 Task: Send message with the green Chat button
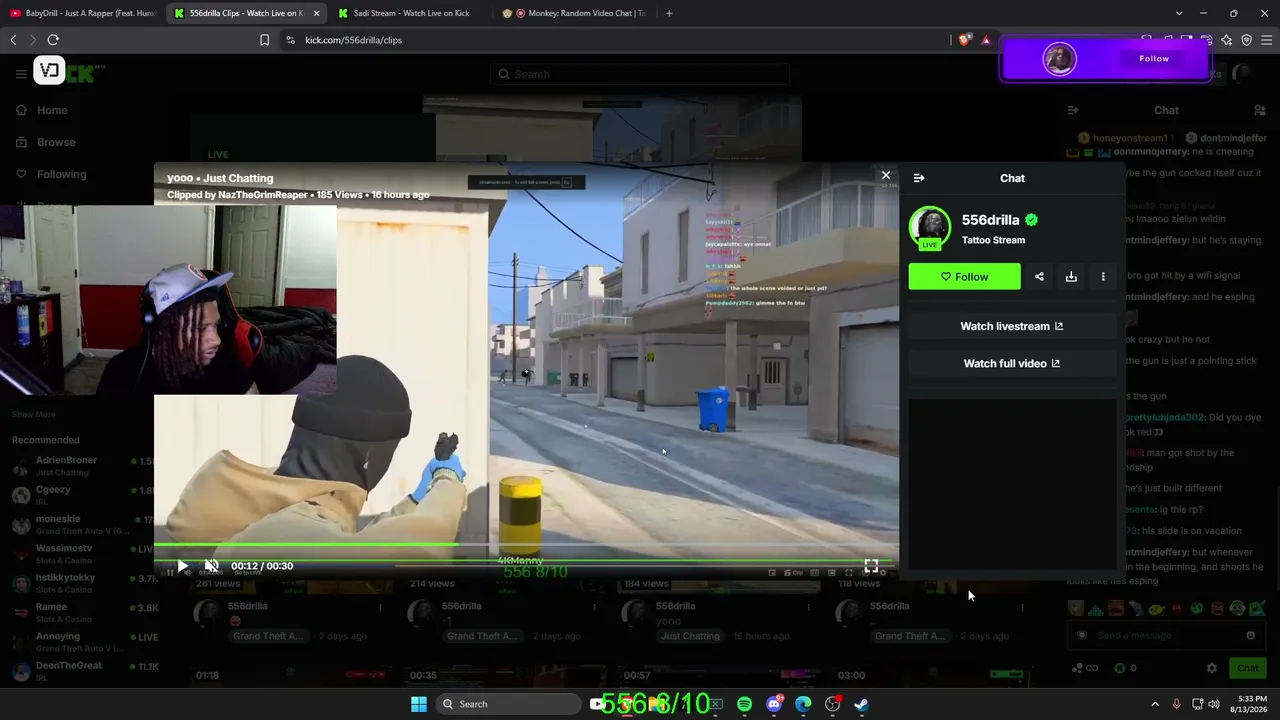point(1248,668)
